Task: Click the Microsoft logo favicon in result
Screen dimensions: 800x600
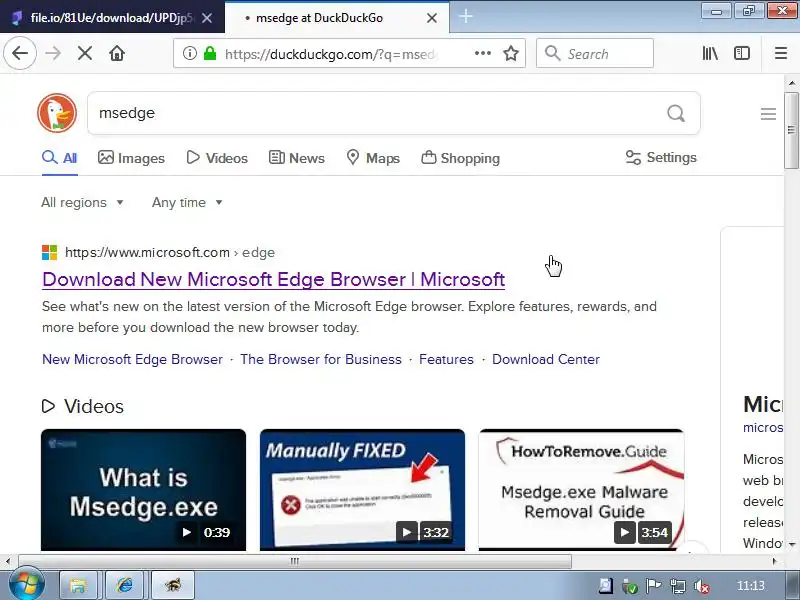Action: point(49,253)
